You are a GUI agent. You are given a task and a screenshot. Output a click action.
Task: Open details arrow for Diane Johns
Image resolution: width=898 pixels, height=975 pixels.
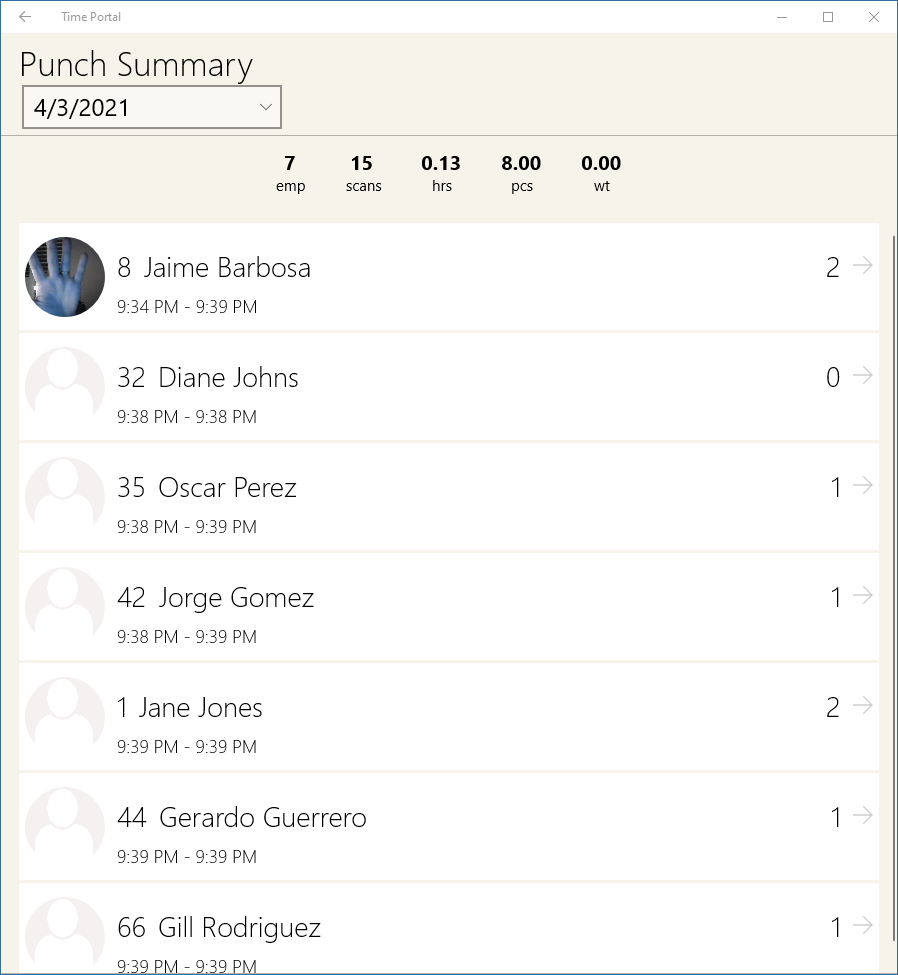(863, 376)
